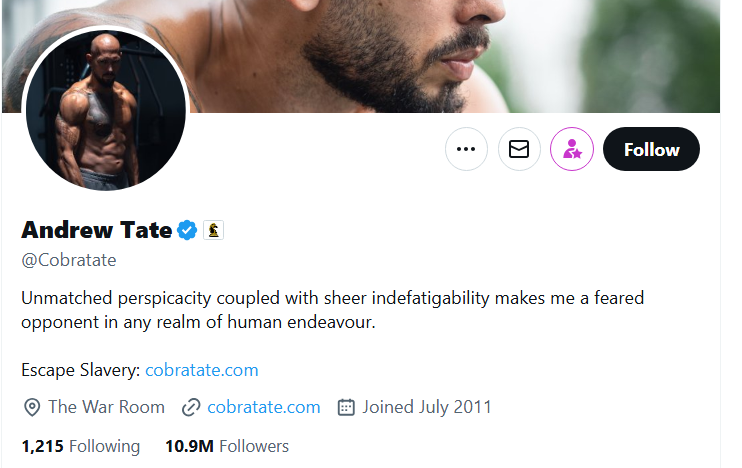This screenshot has height=468, width=742.
Task: Click The War Room location text
Action: (x=106, y=407)
